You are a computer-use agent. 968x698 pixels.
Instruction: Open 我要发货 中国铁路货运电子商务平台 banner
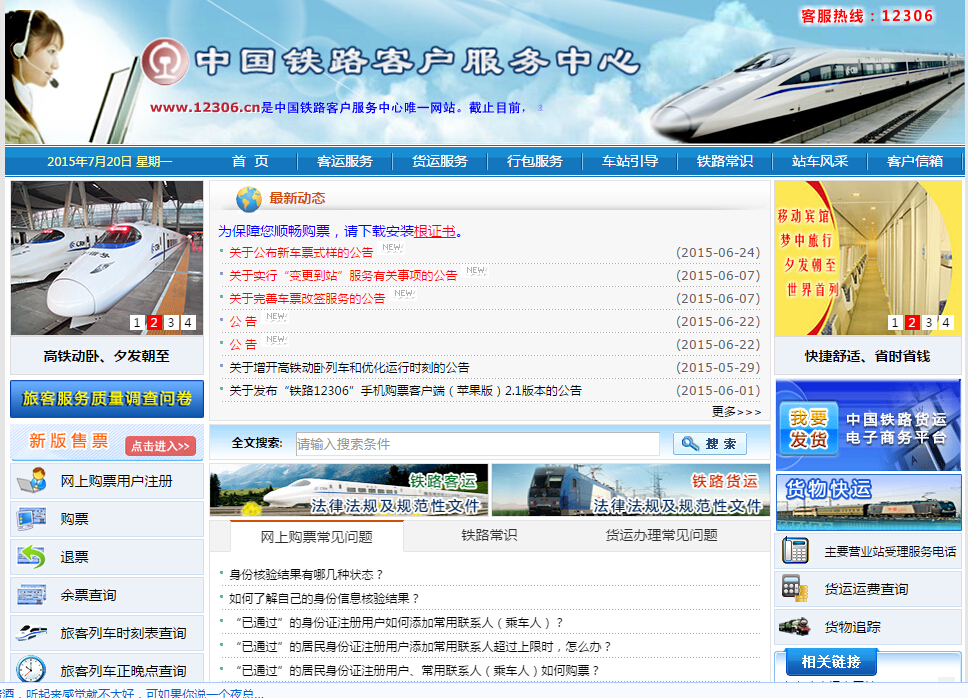coord(868,425)
